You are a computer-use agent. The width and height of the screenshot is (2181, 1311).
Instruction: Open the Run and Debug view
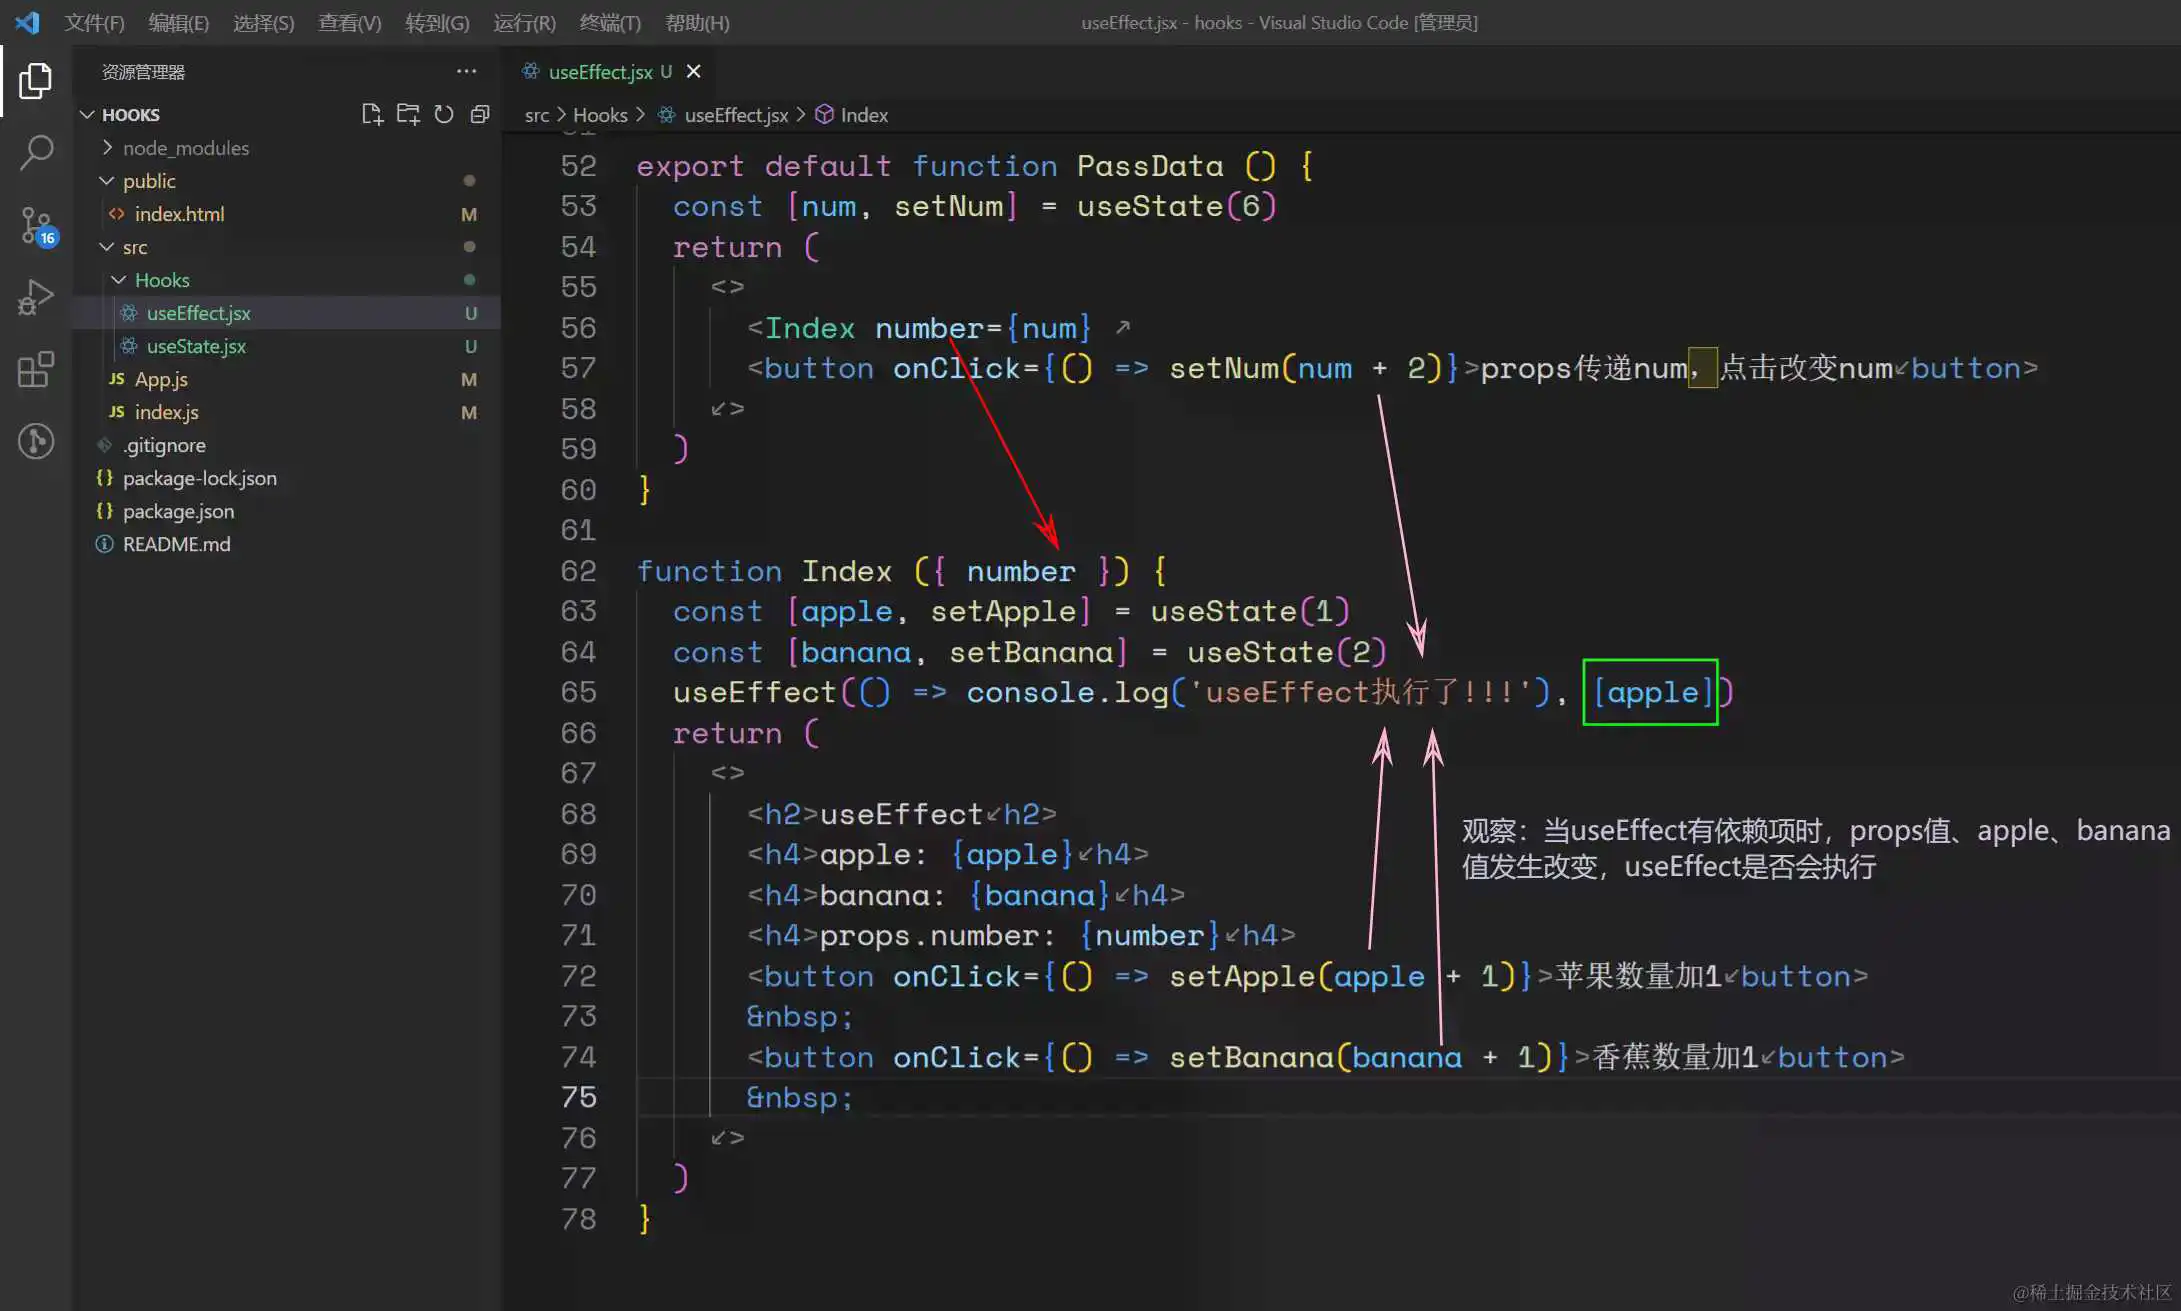point(36,297)
